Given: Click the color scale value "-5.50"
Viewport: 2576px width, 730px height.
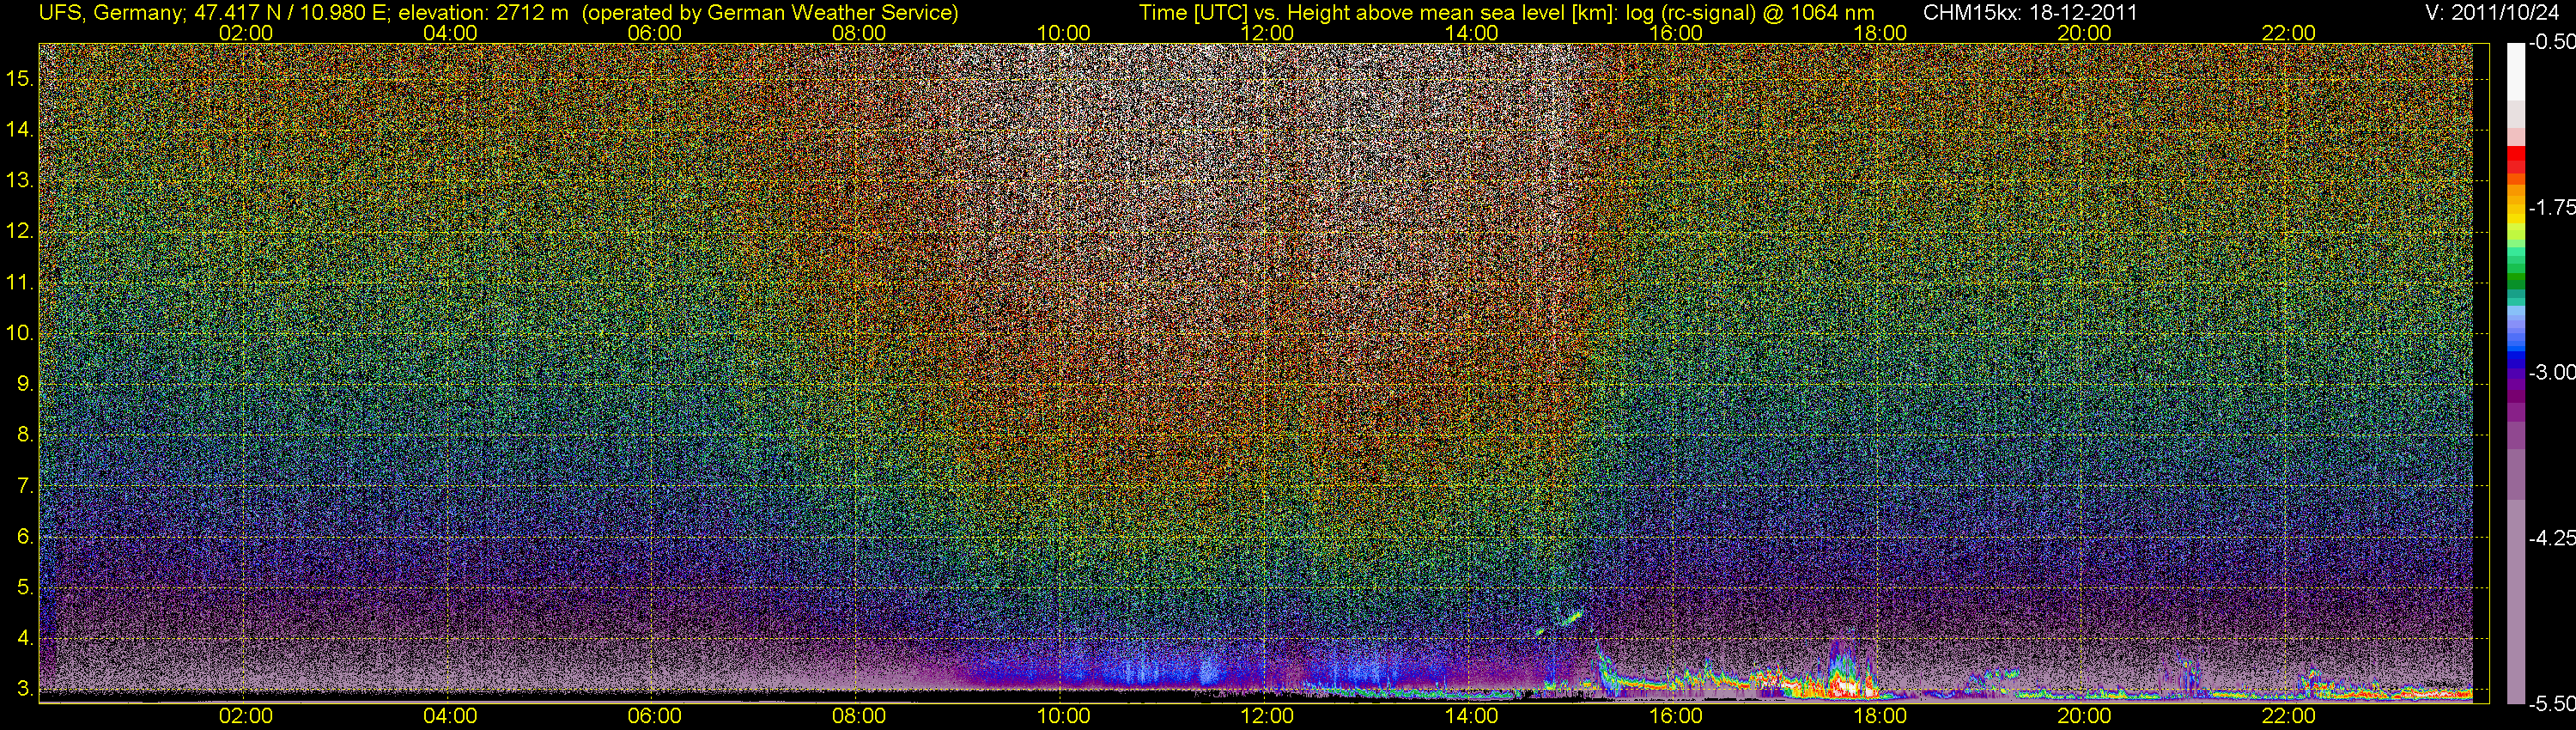Looking at the screenshot, I should (x=2551, y=704).
